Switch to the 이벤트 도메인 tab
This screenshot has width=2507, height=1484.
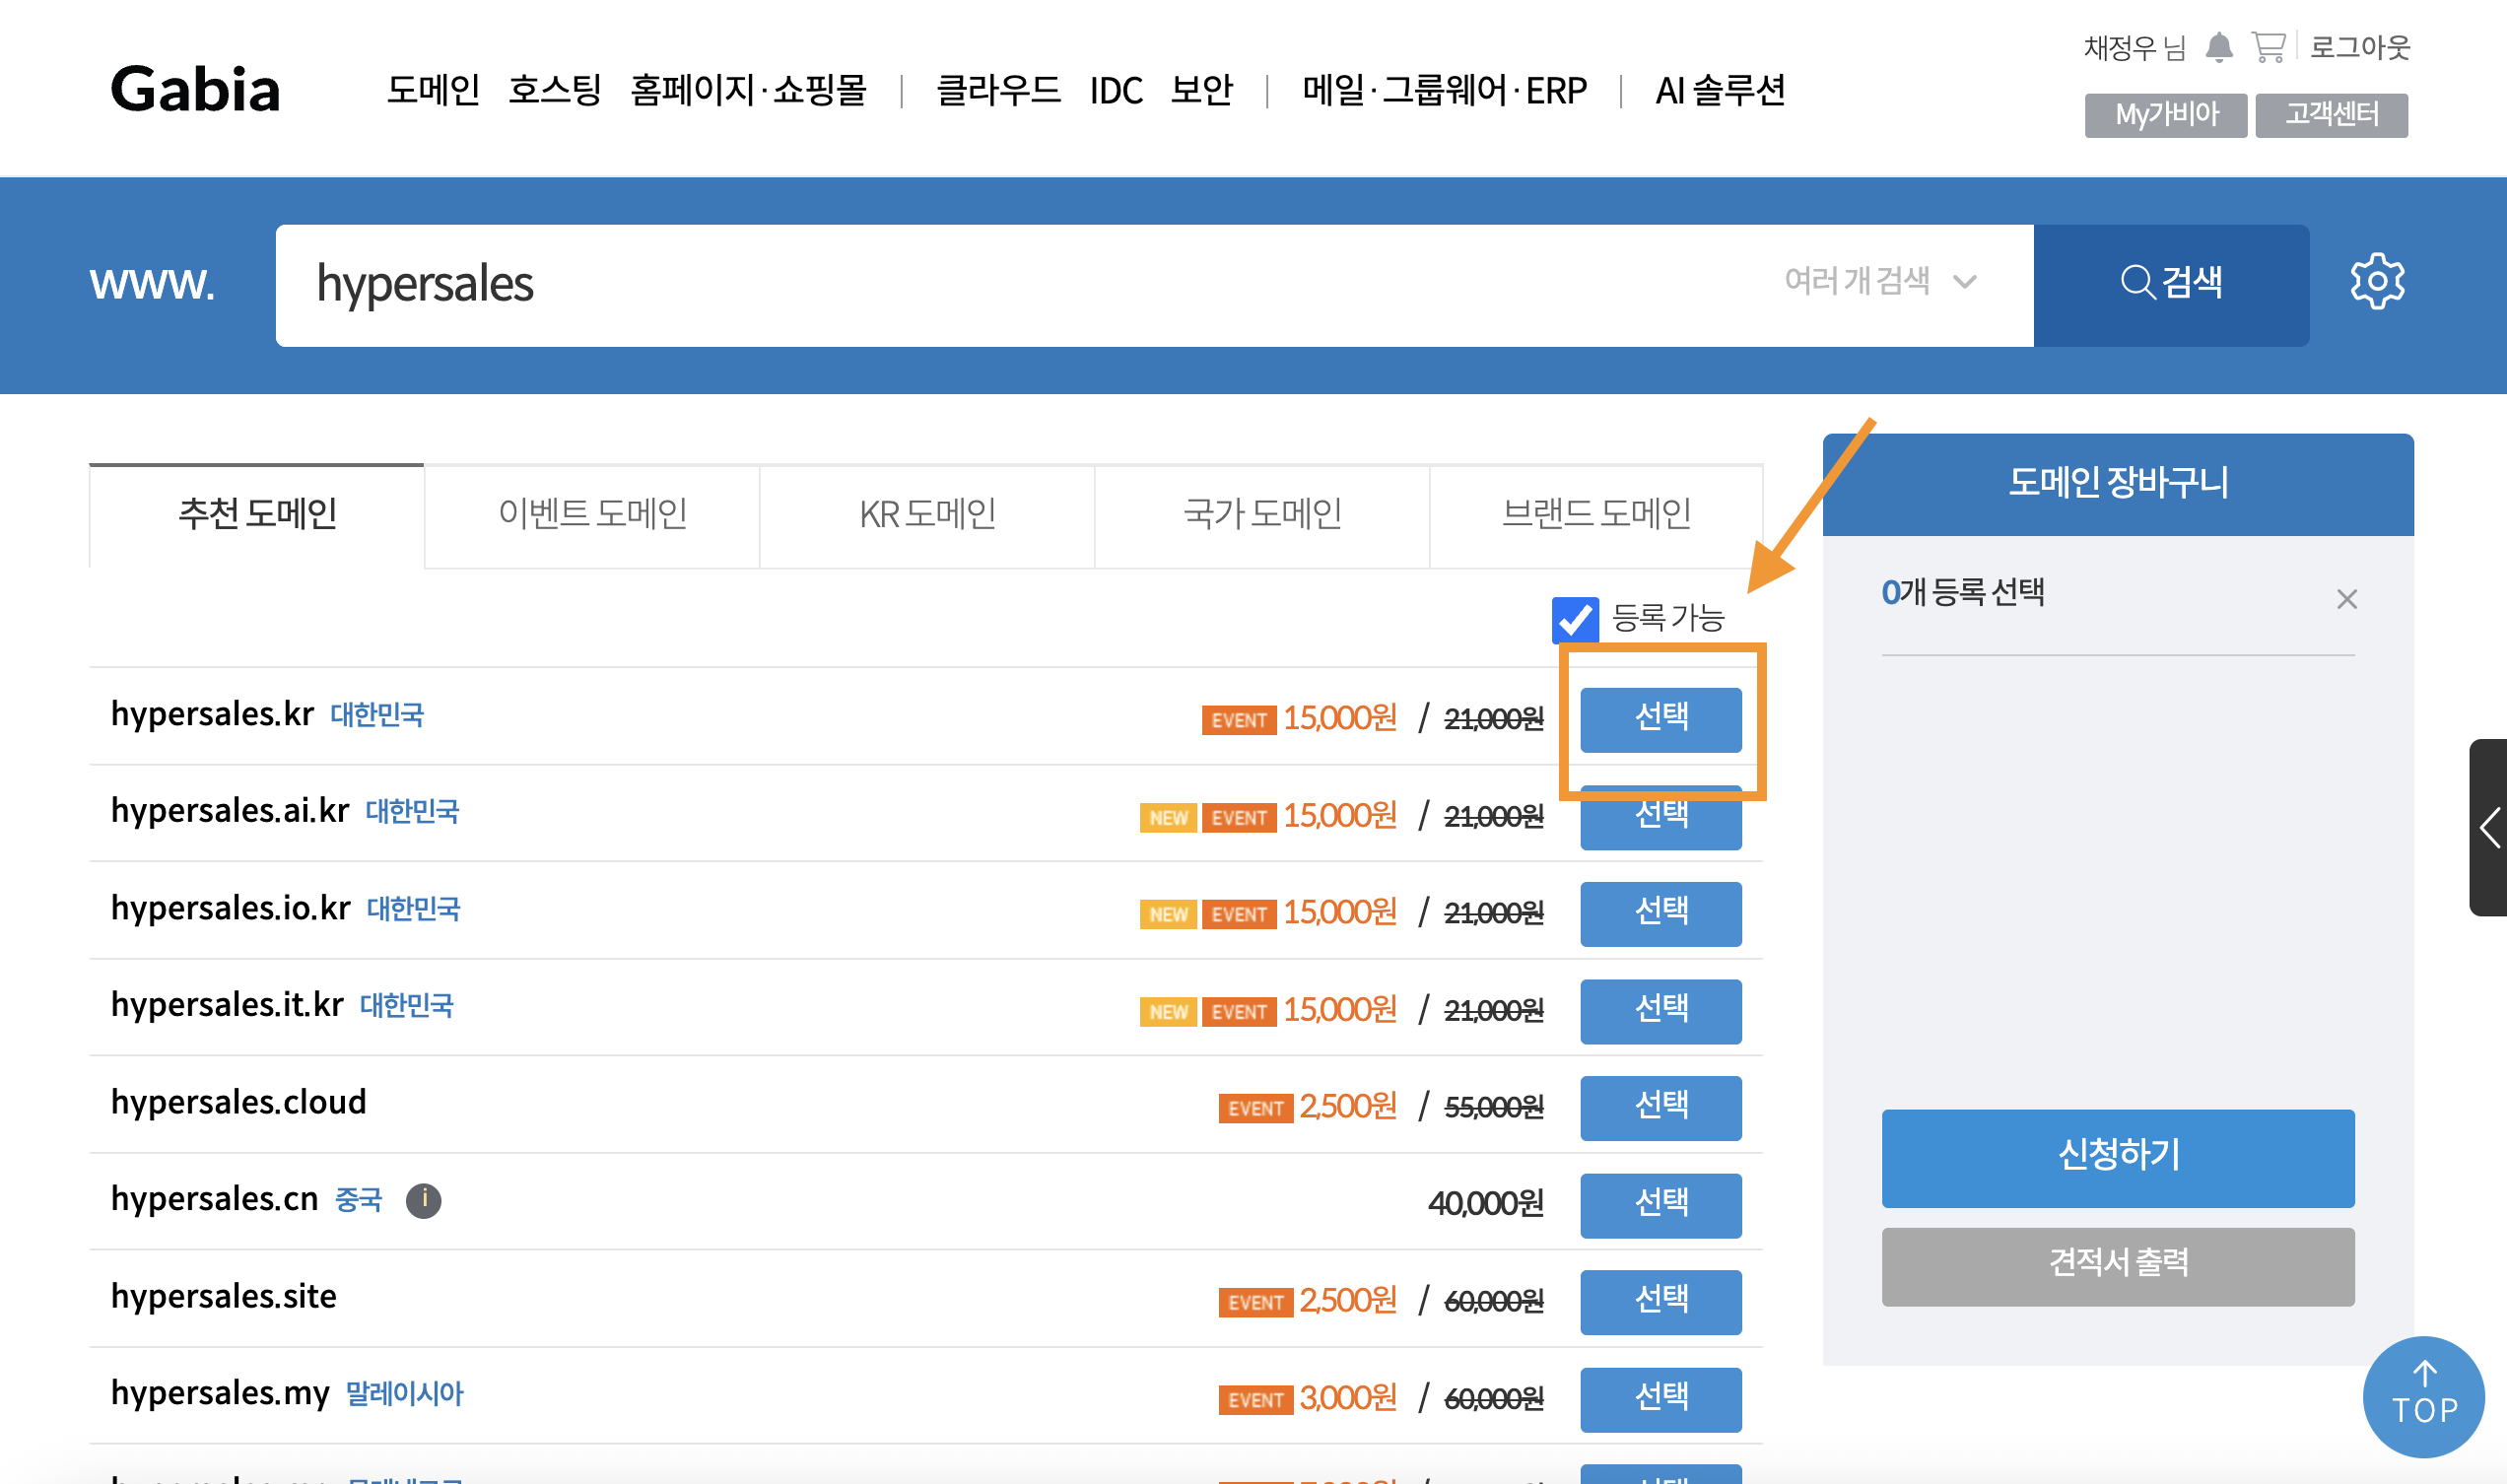point(592,515)
